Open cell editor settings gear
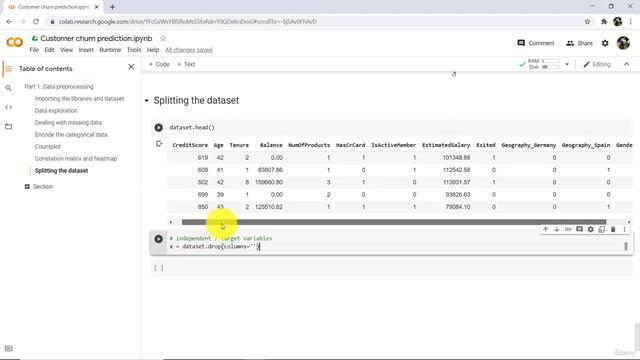The height and width of the screenshot is (360, 640). click(x=590, y=229)
